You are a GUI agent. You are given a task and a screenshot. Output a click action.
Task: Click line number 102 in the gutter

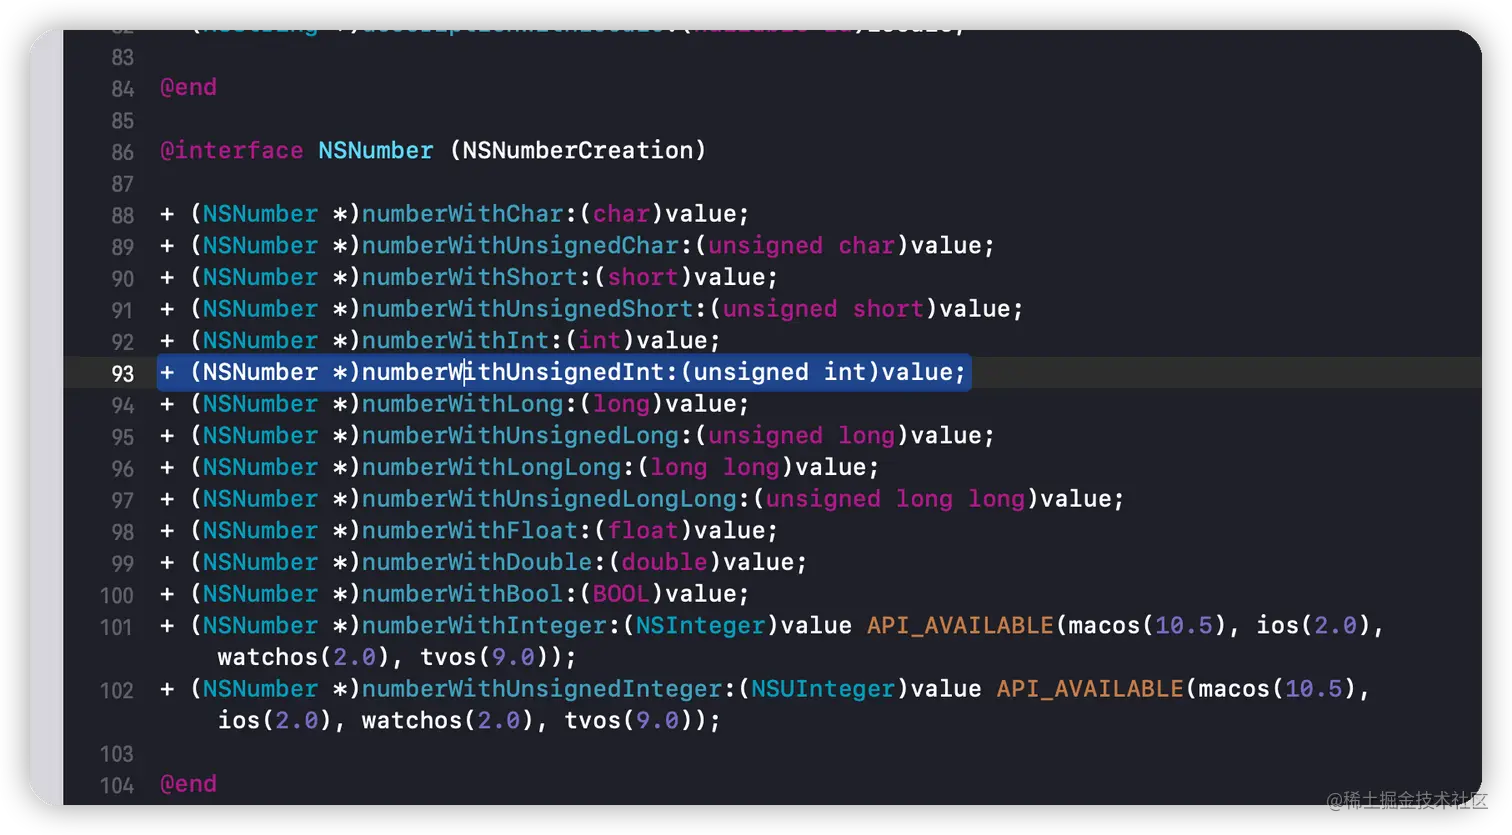click(116, 691)
